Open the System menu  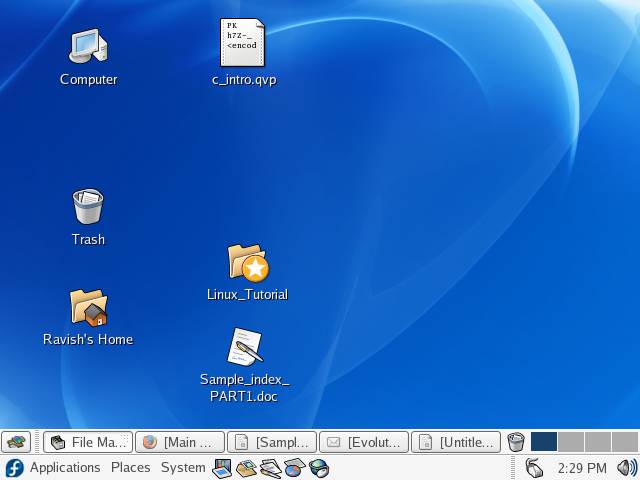click(x=183, y=468)
